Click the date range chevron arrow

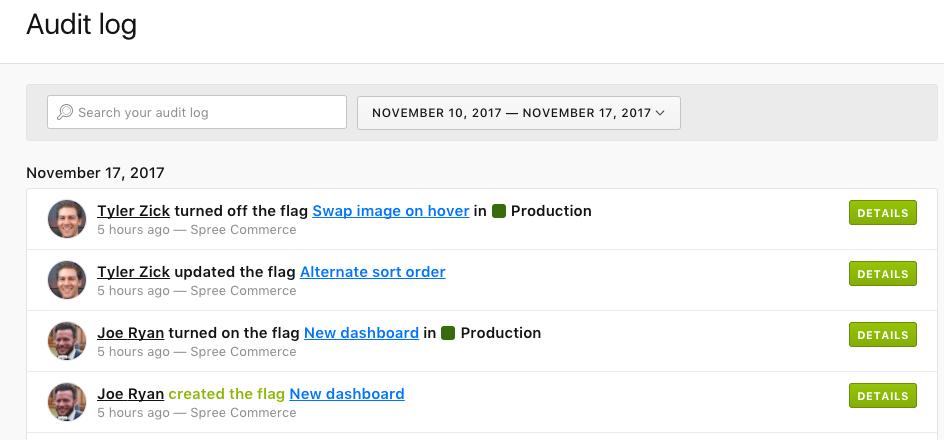click(x=660, y=113)
